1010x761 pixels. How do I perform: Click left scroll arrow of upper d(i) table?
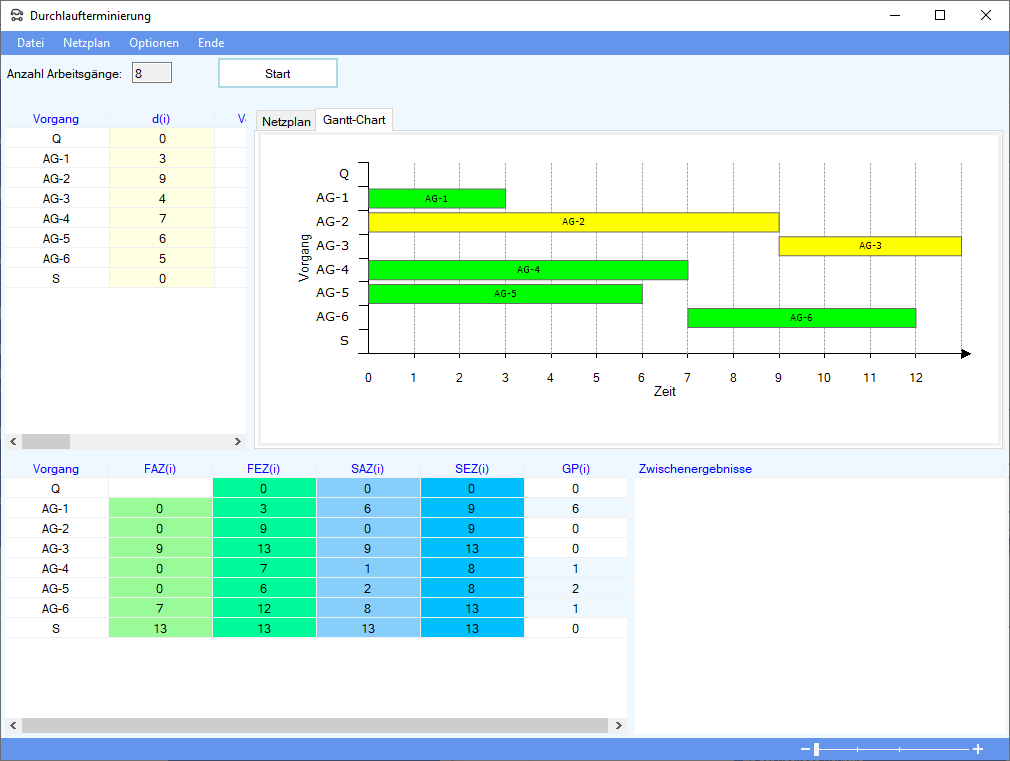tap(13, 441)
